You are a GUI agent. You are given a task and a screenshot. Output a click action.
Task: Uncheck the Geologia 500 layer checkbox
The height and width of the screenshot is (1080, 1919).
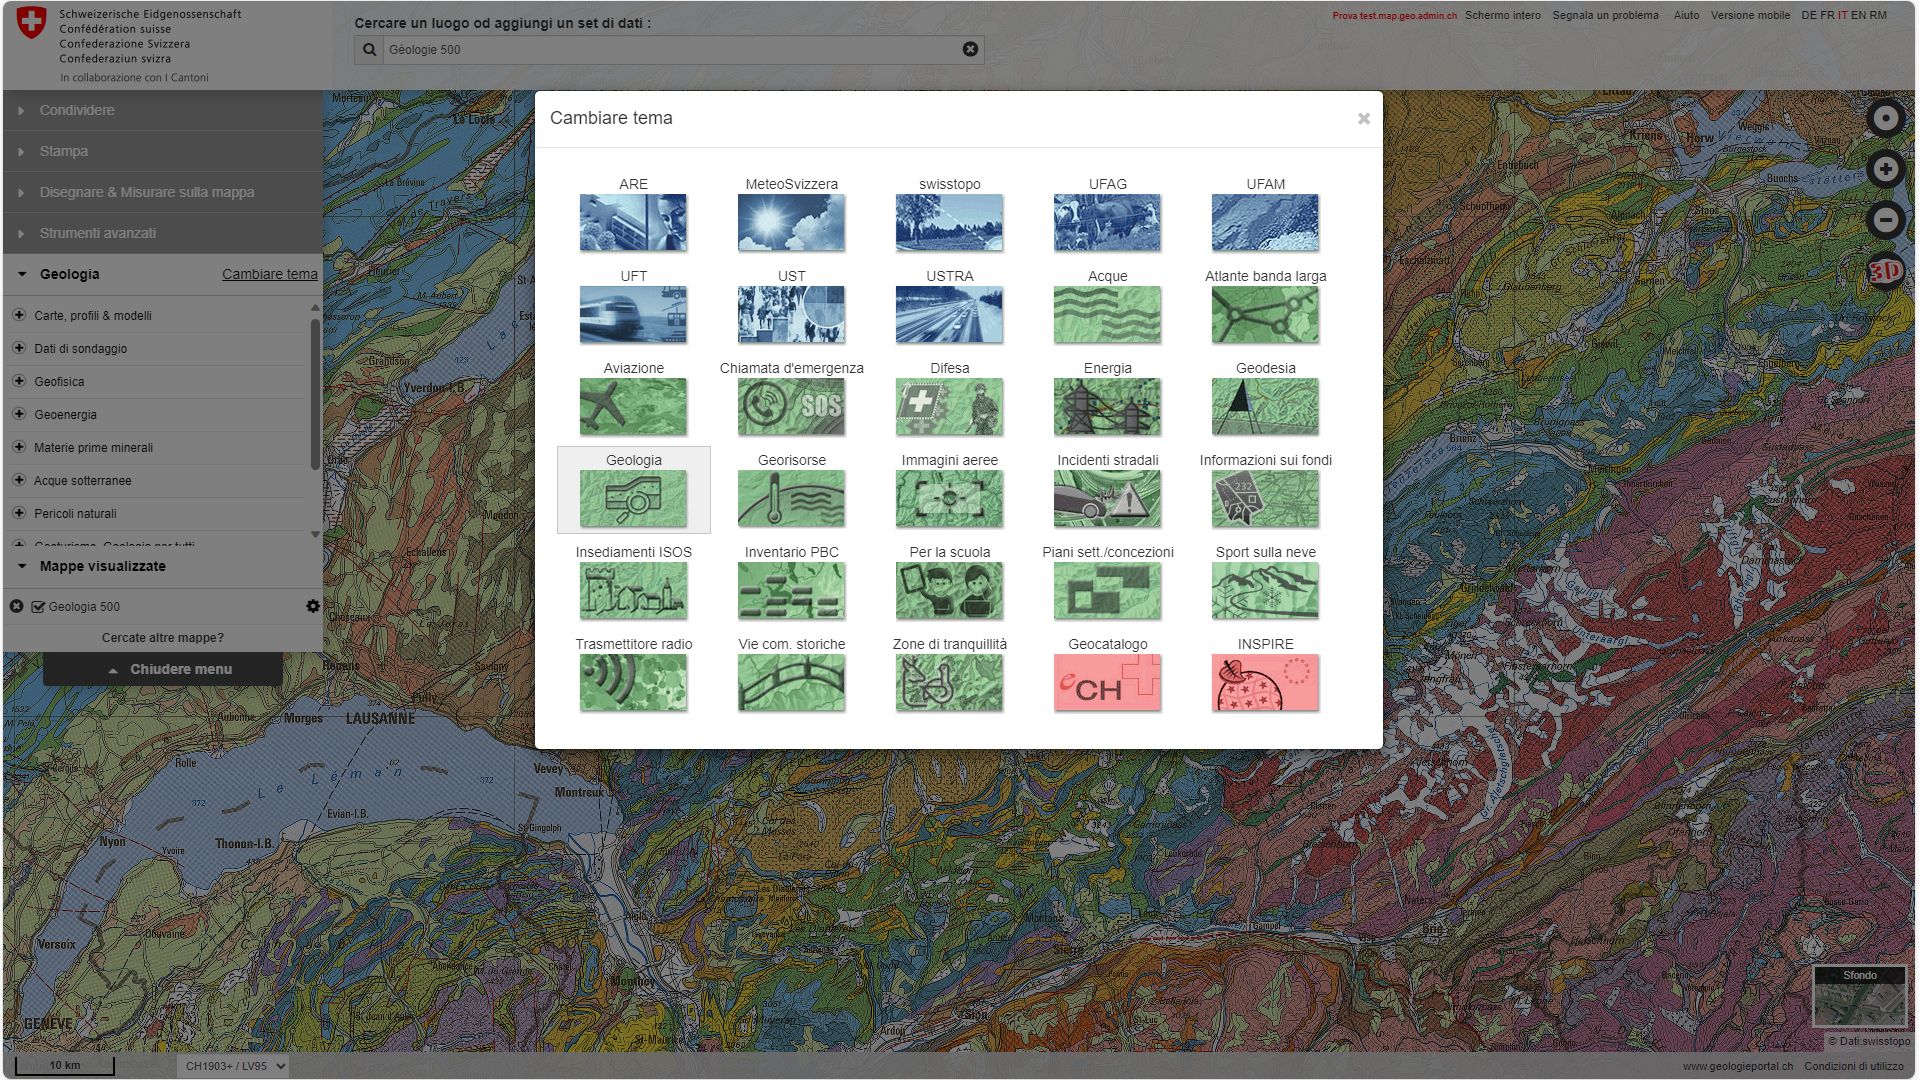coord(39,607)
